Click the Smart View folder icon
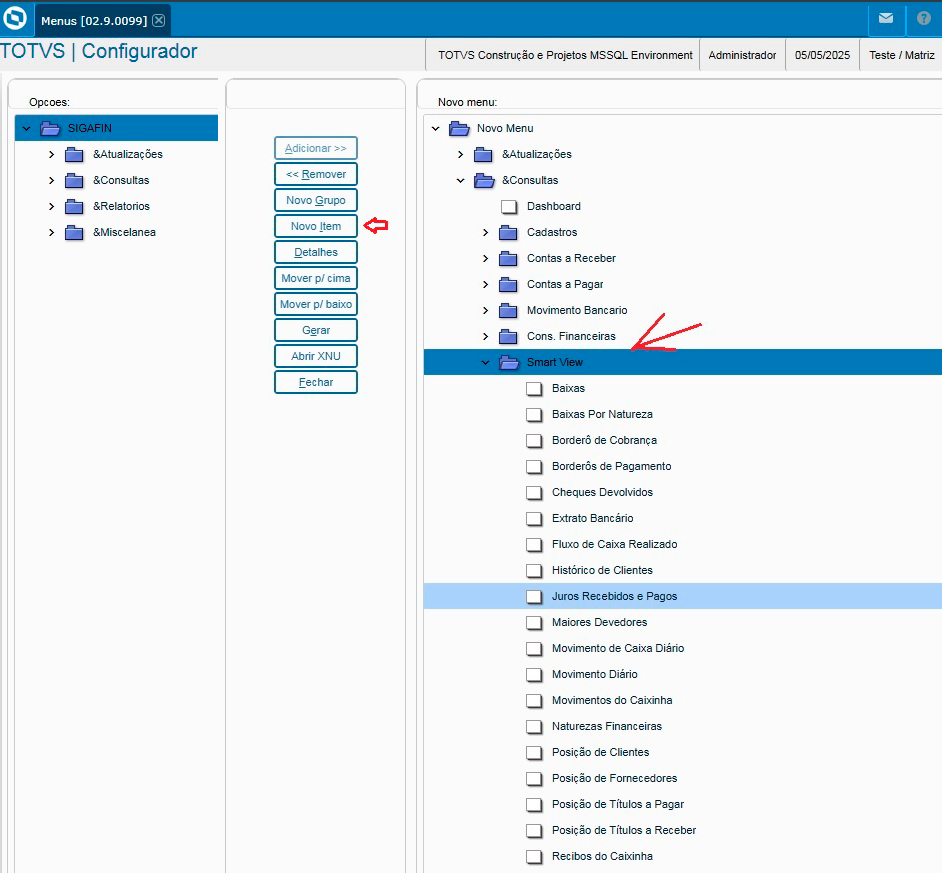 [509, 362]
